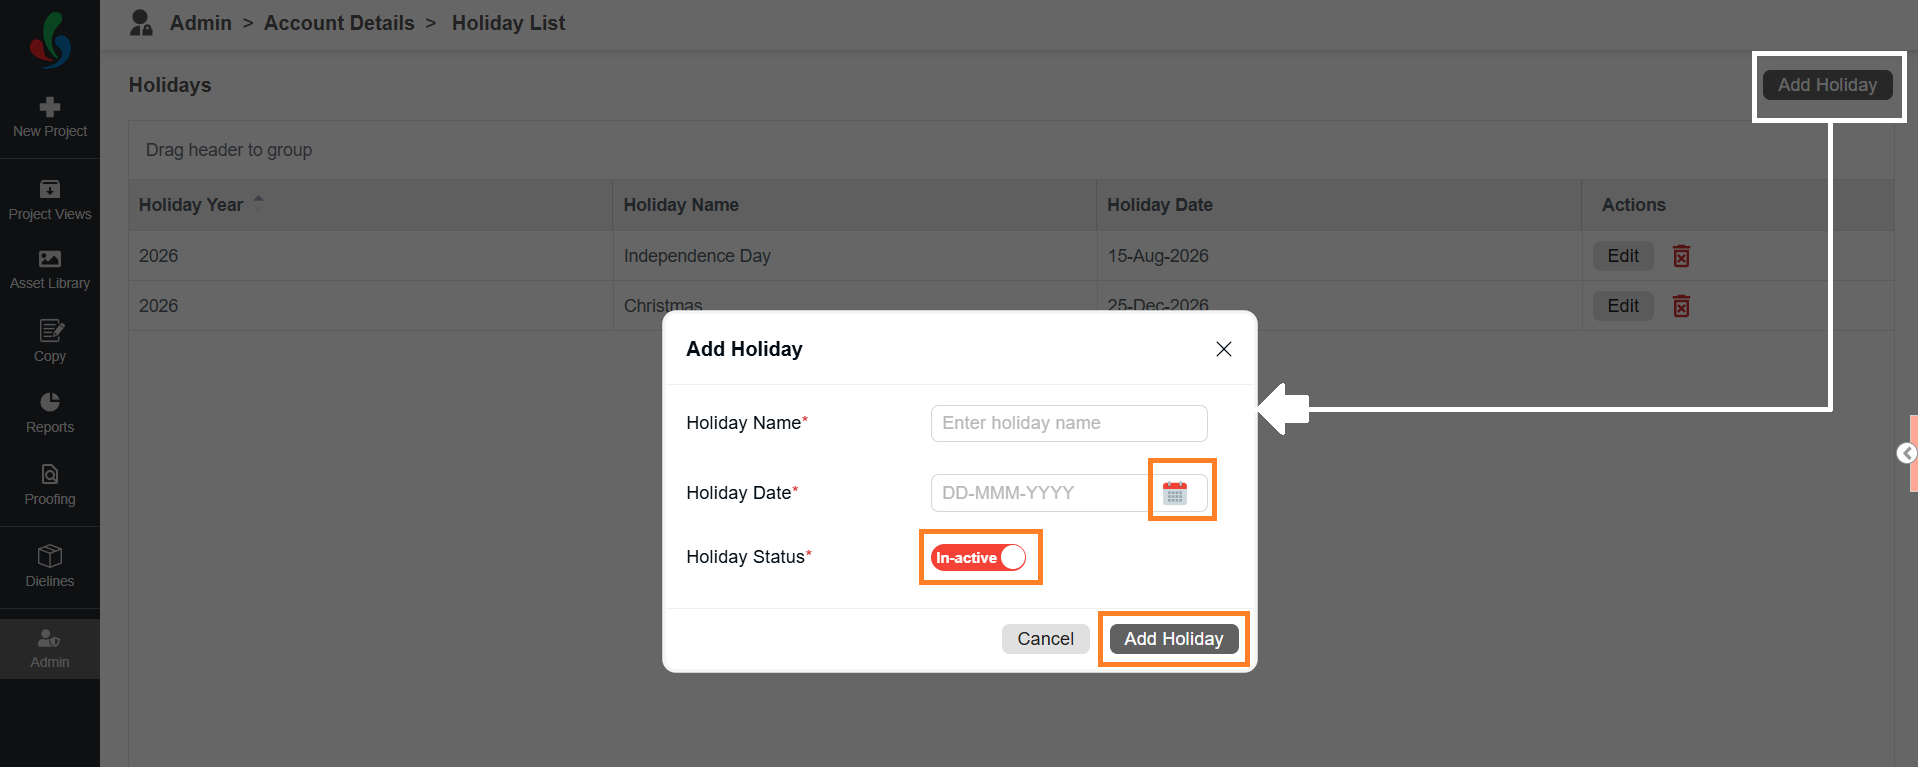
Task: Go to Reports in sidebar
Action: [x=50, y=413]
